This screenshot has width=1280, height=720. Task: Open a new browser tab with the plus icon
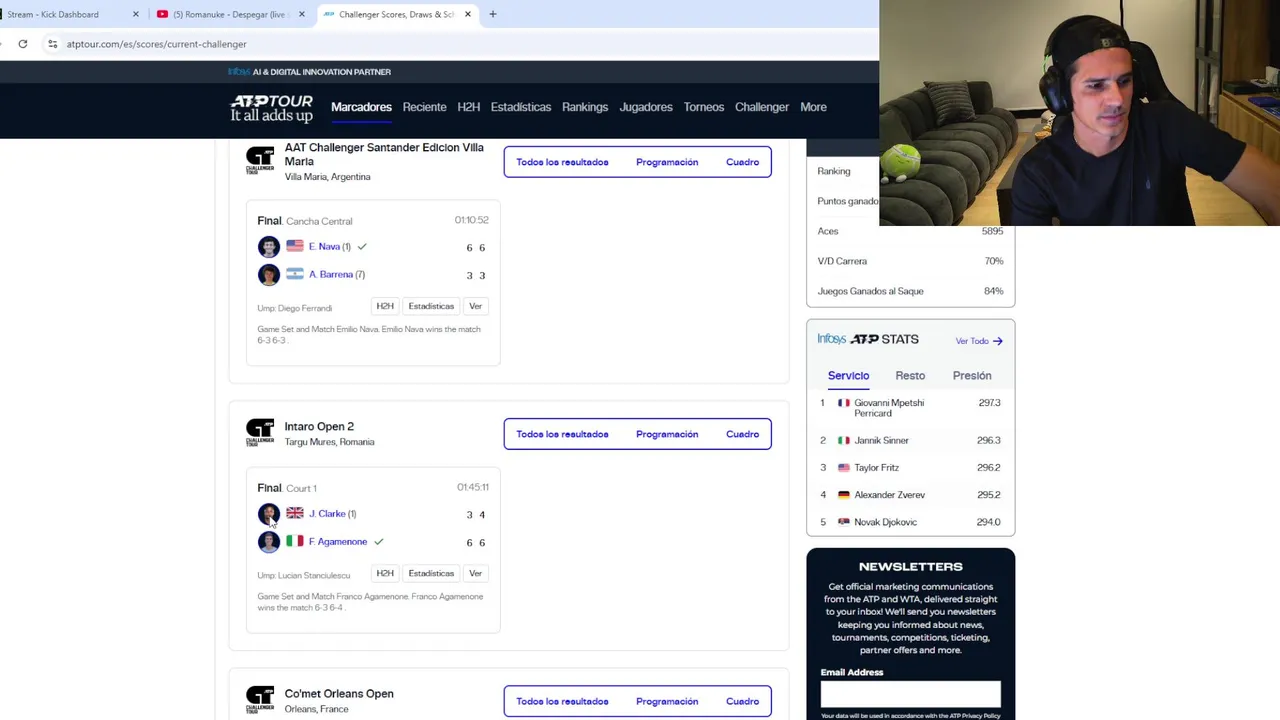492,14
